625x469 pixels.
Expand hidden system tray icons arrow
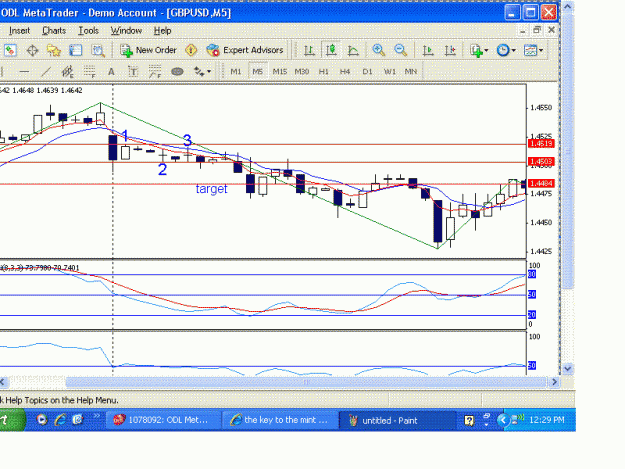click(x=503, y=420)
